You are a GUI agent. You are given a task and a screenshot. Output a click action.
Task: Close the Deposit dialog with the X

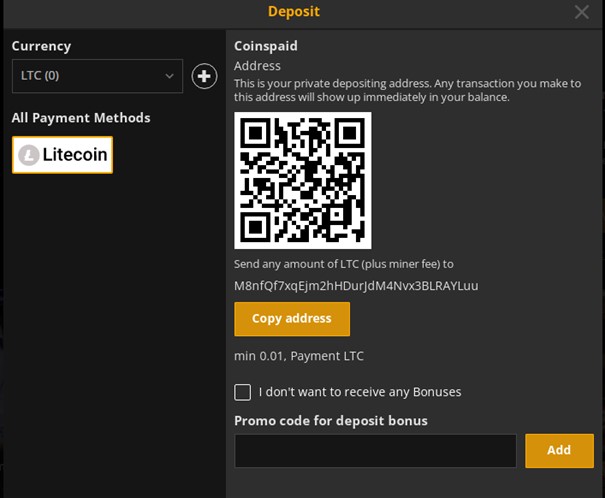(x=582, y=12)
